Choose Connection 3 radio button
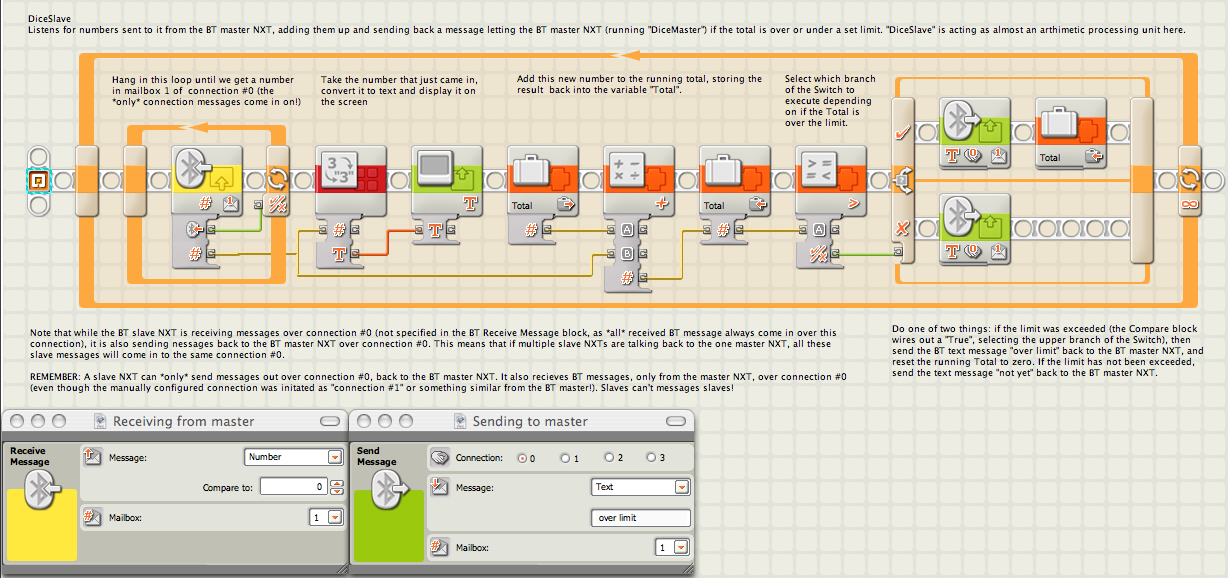1228x578 pixels. click(651, 457)
